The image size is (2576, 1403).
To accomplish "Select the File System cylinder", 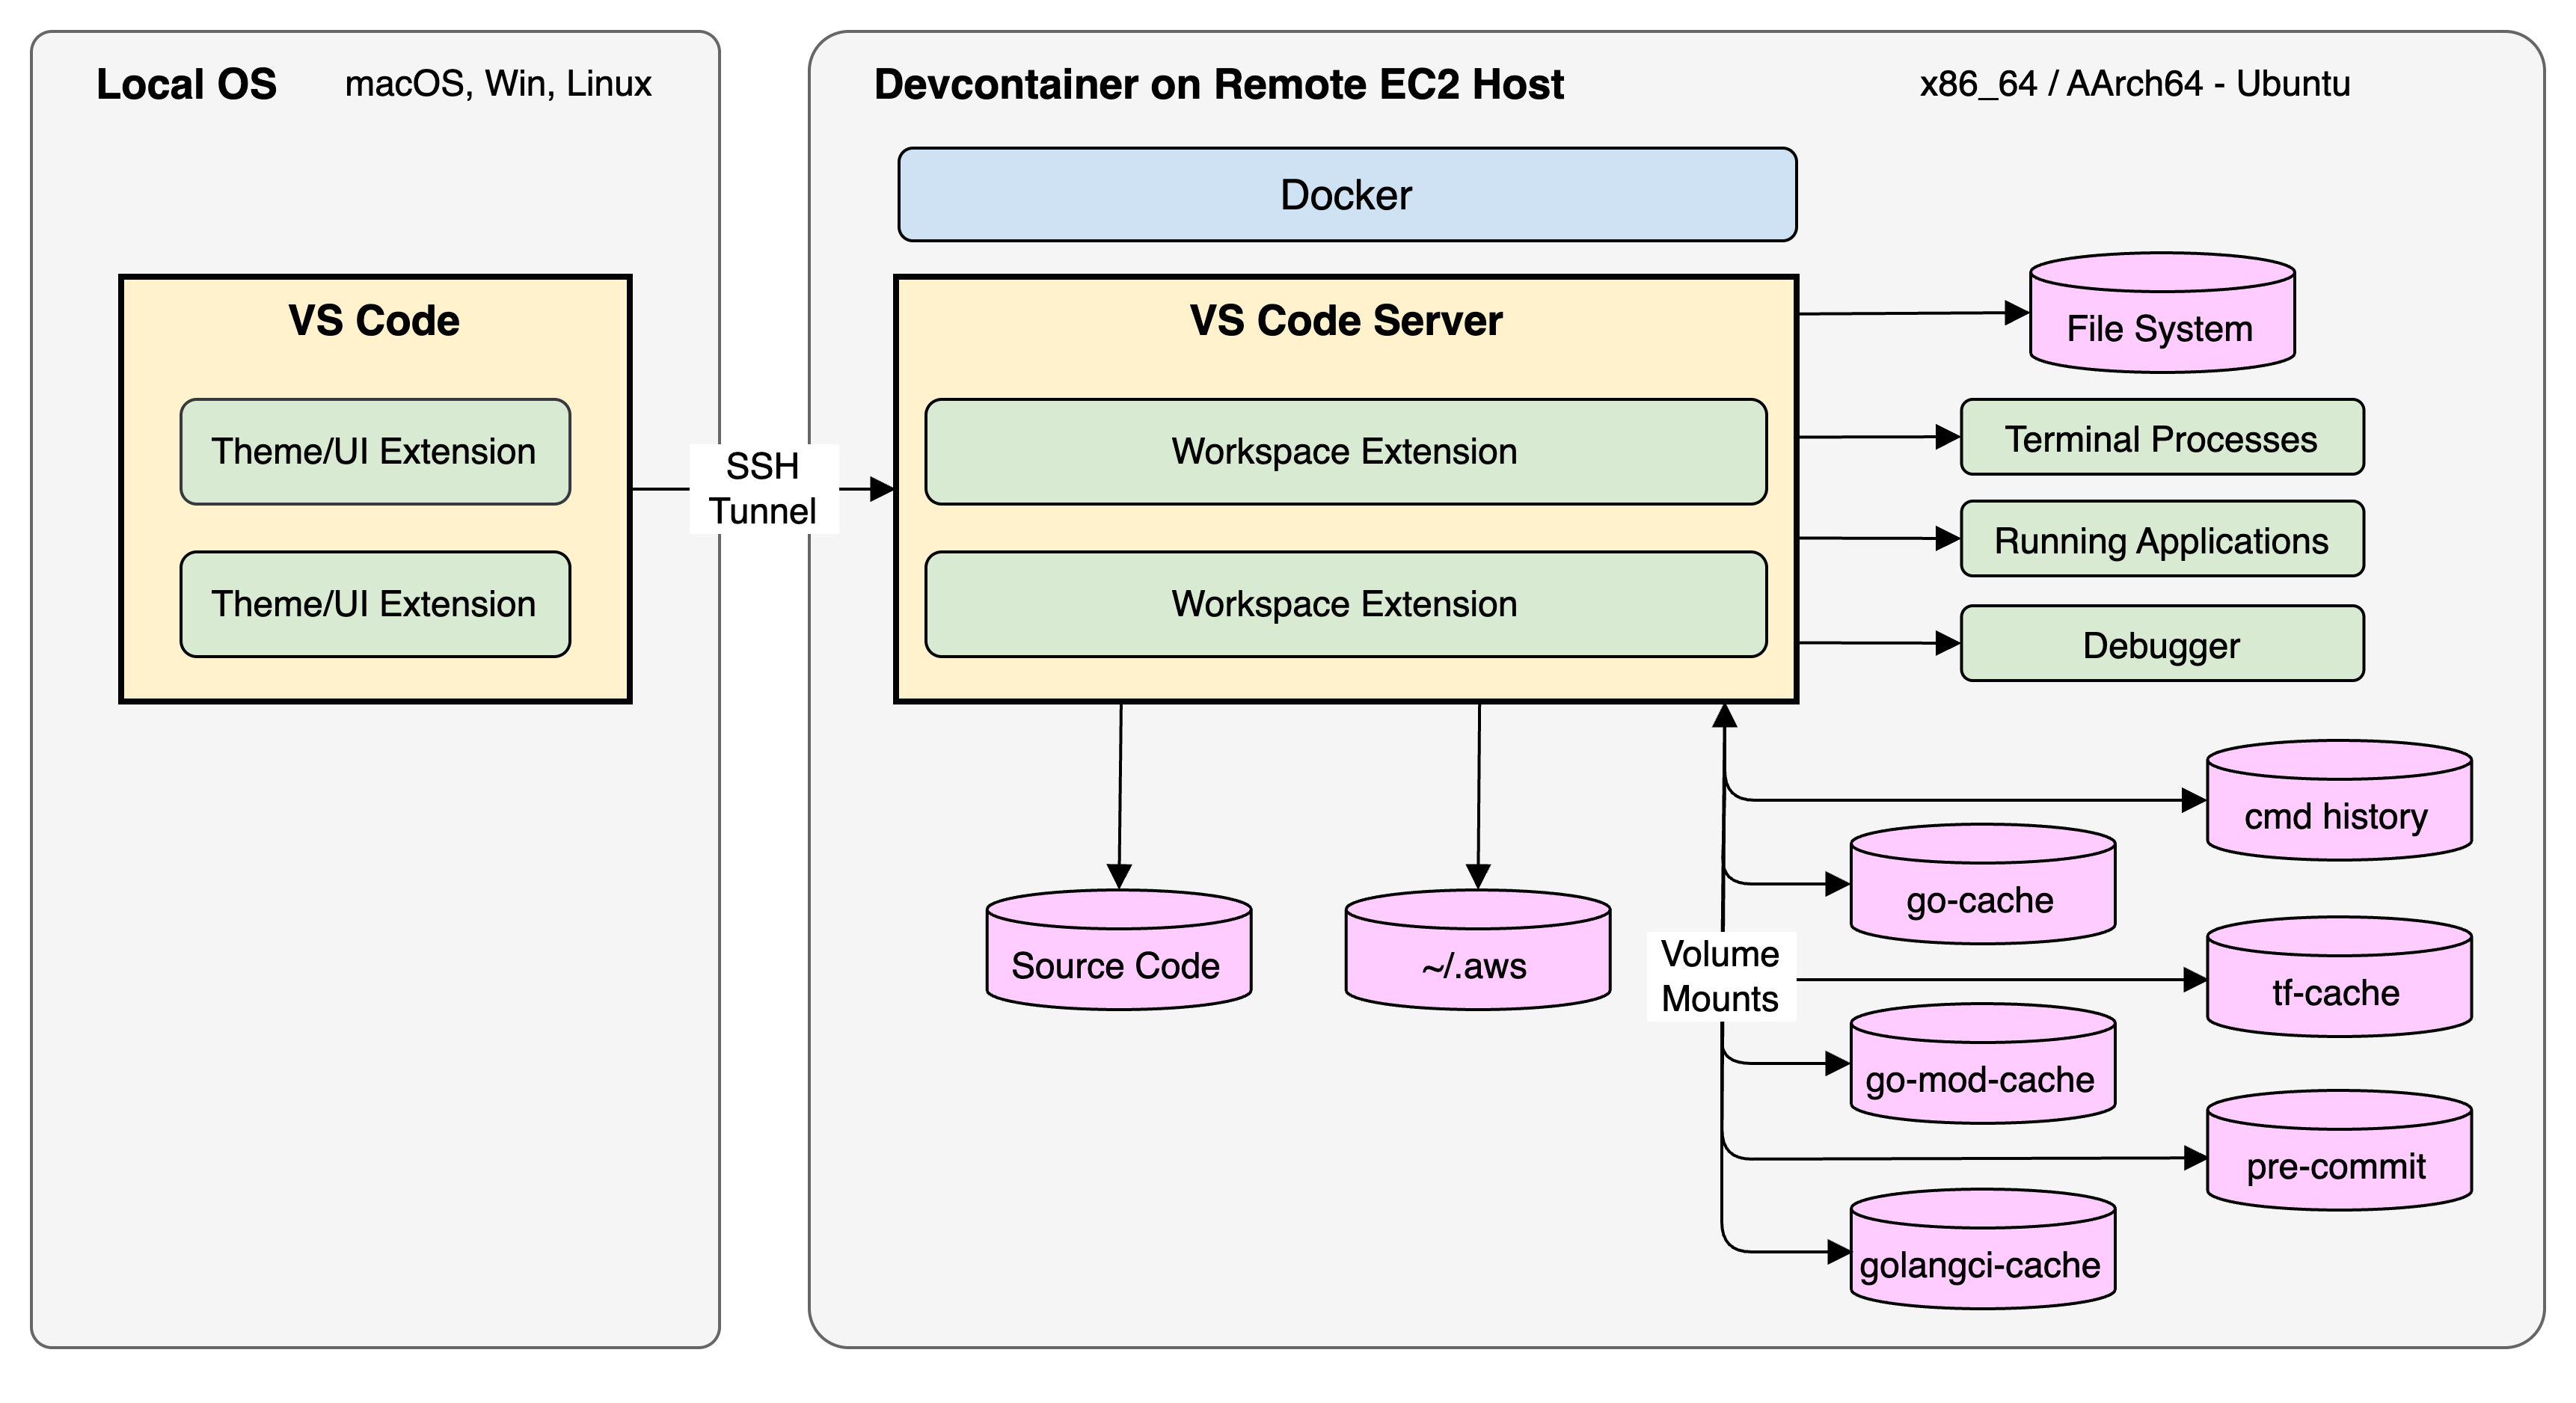I will pos(2162,312).
